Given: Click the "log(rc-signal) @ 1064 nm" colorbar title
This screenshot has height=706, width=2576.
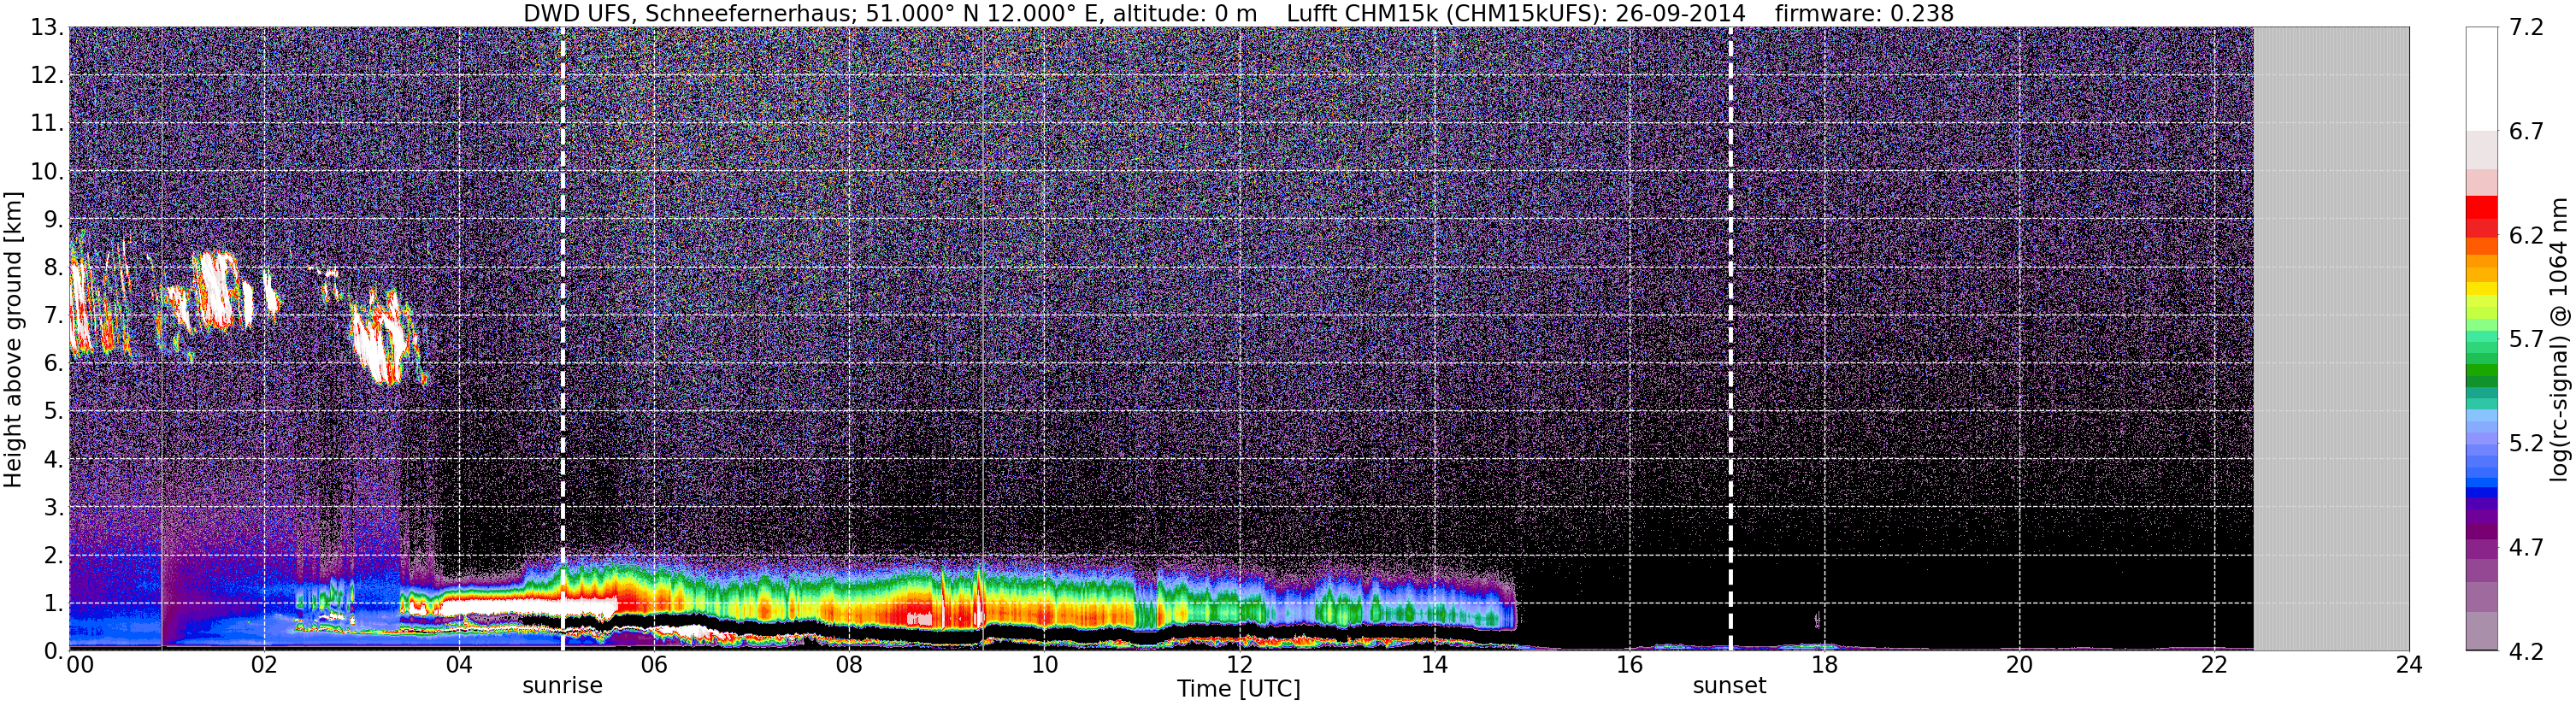Looking at the screenshot, I should click(x=2559, y=339).
